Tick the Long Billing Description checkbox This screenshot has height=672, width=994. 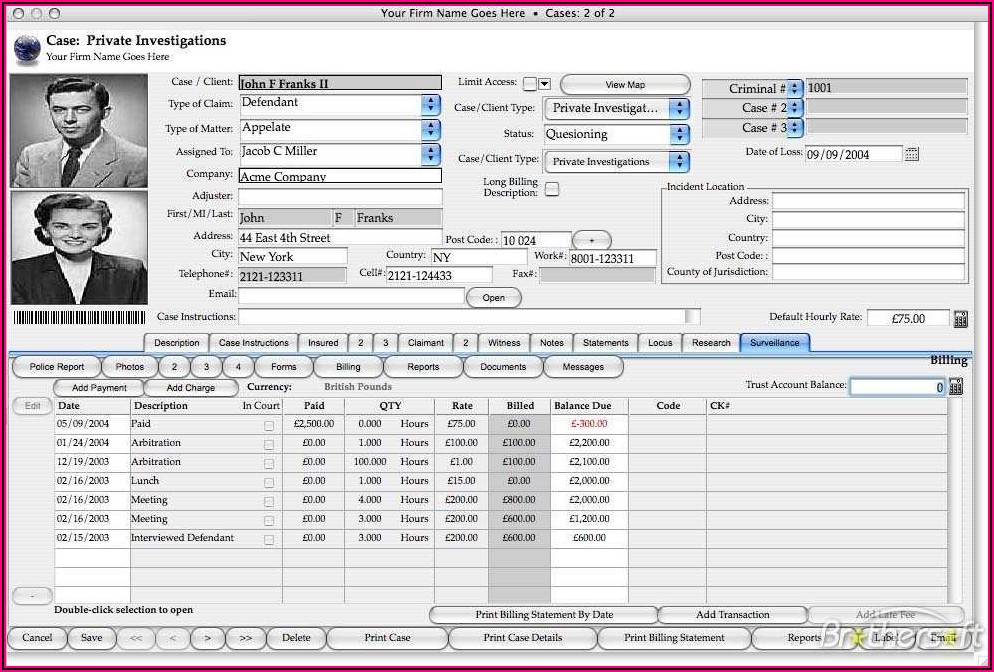coord(551,188)
